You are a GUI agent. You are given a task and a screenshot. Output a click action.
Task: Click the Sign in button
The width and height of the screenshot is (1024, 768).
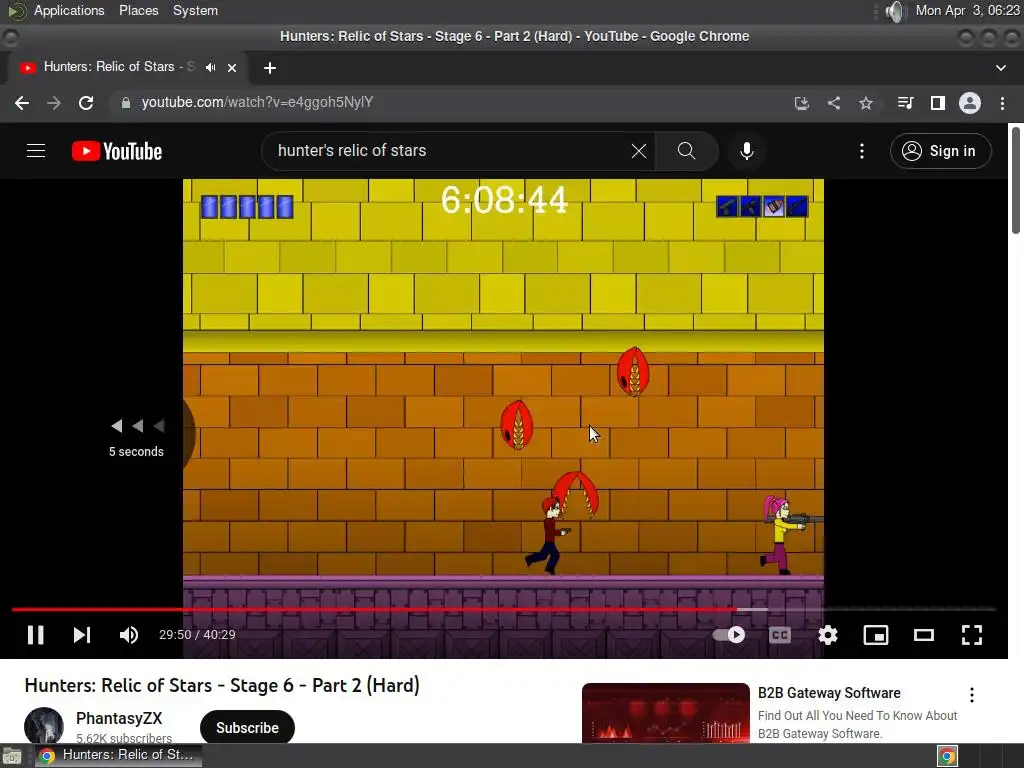coord(940,151)
